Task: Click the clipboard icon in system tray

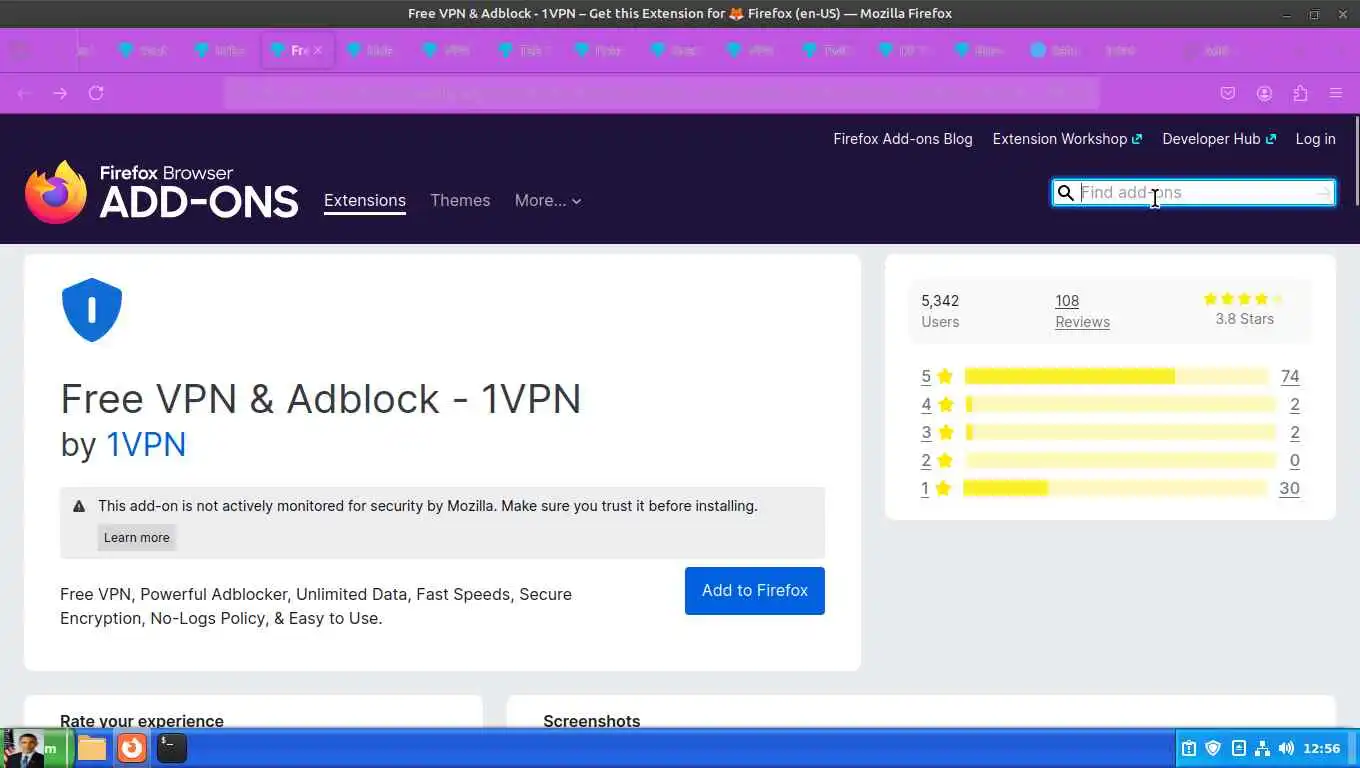Action: point(1189,748)
